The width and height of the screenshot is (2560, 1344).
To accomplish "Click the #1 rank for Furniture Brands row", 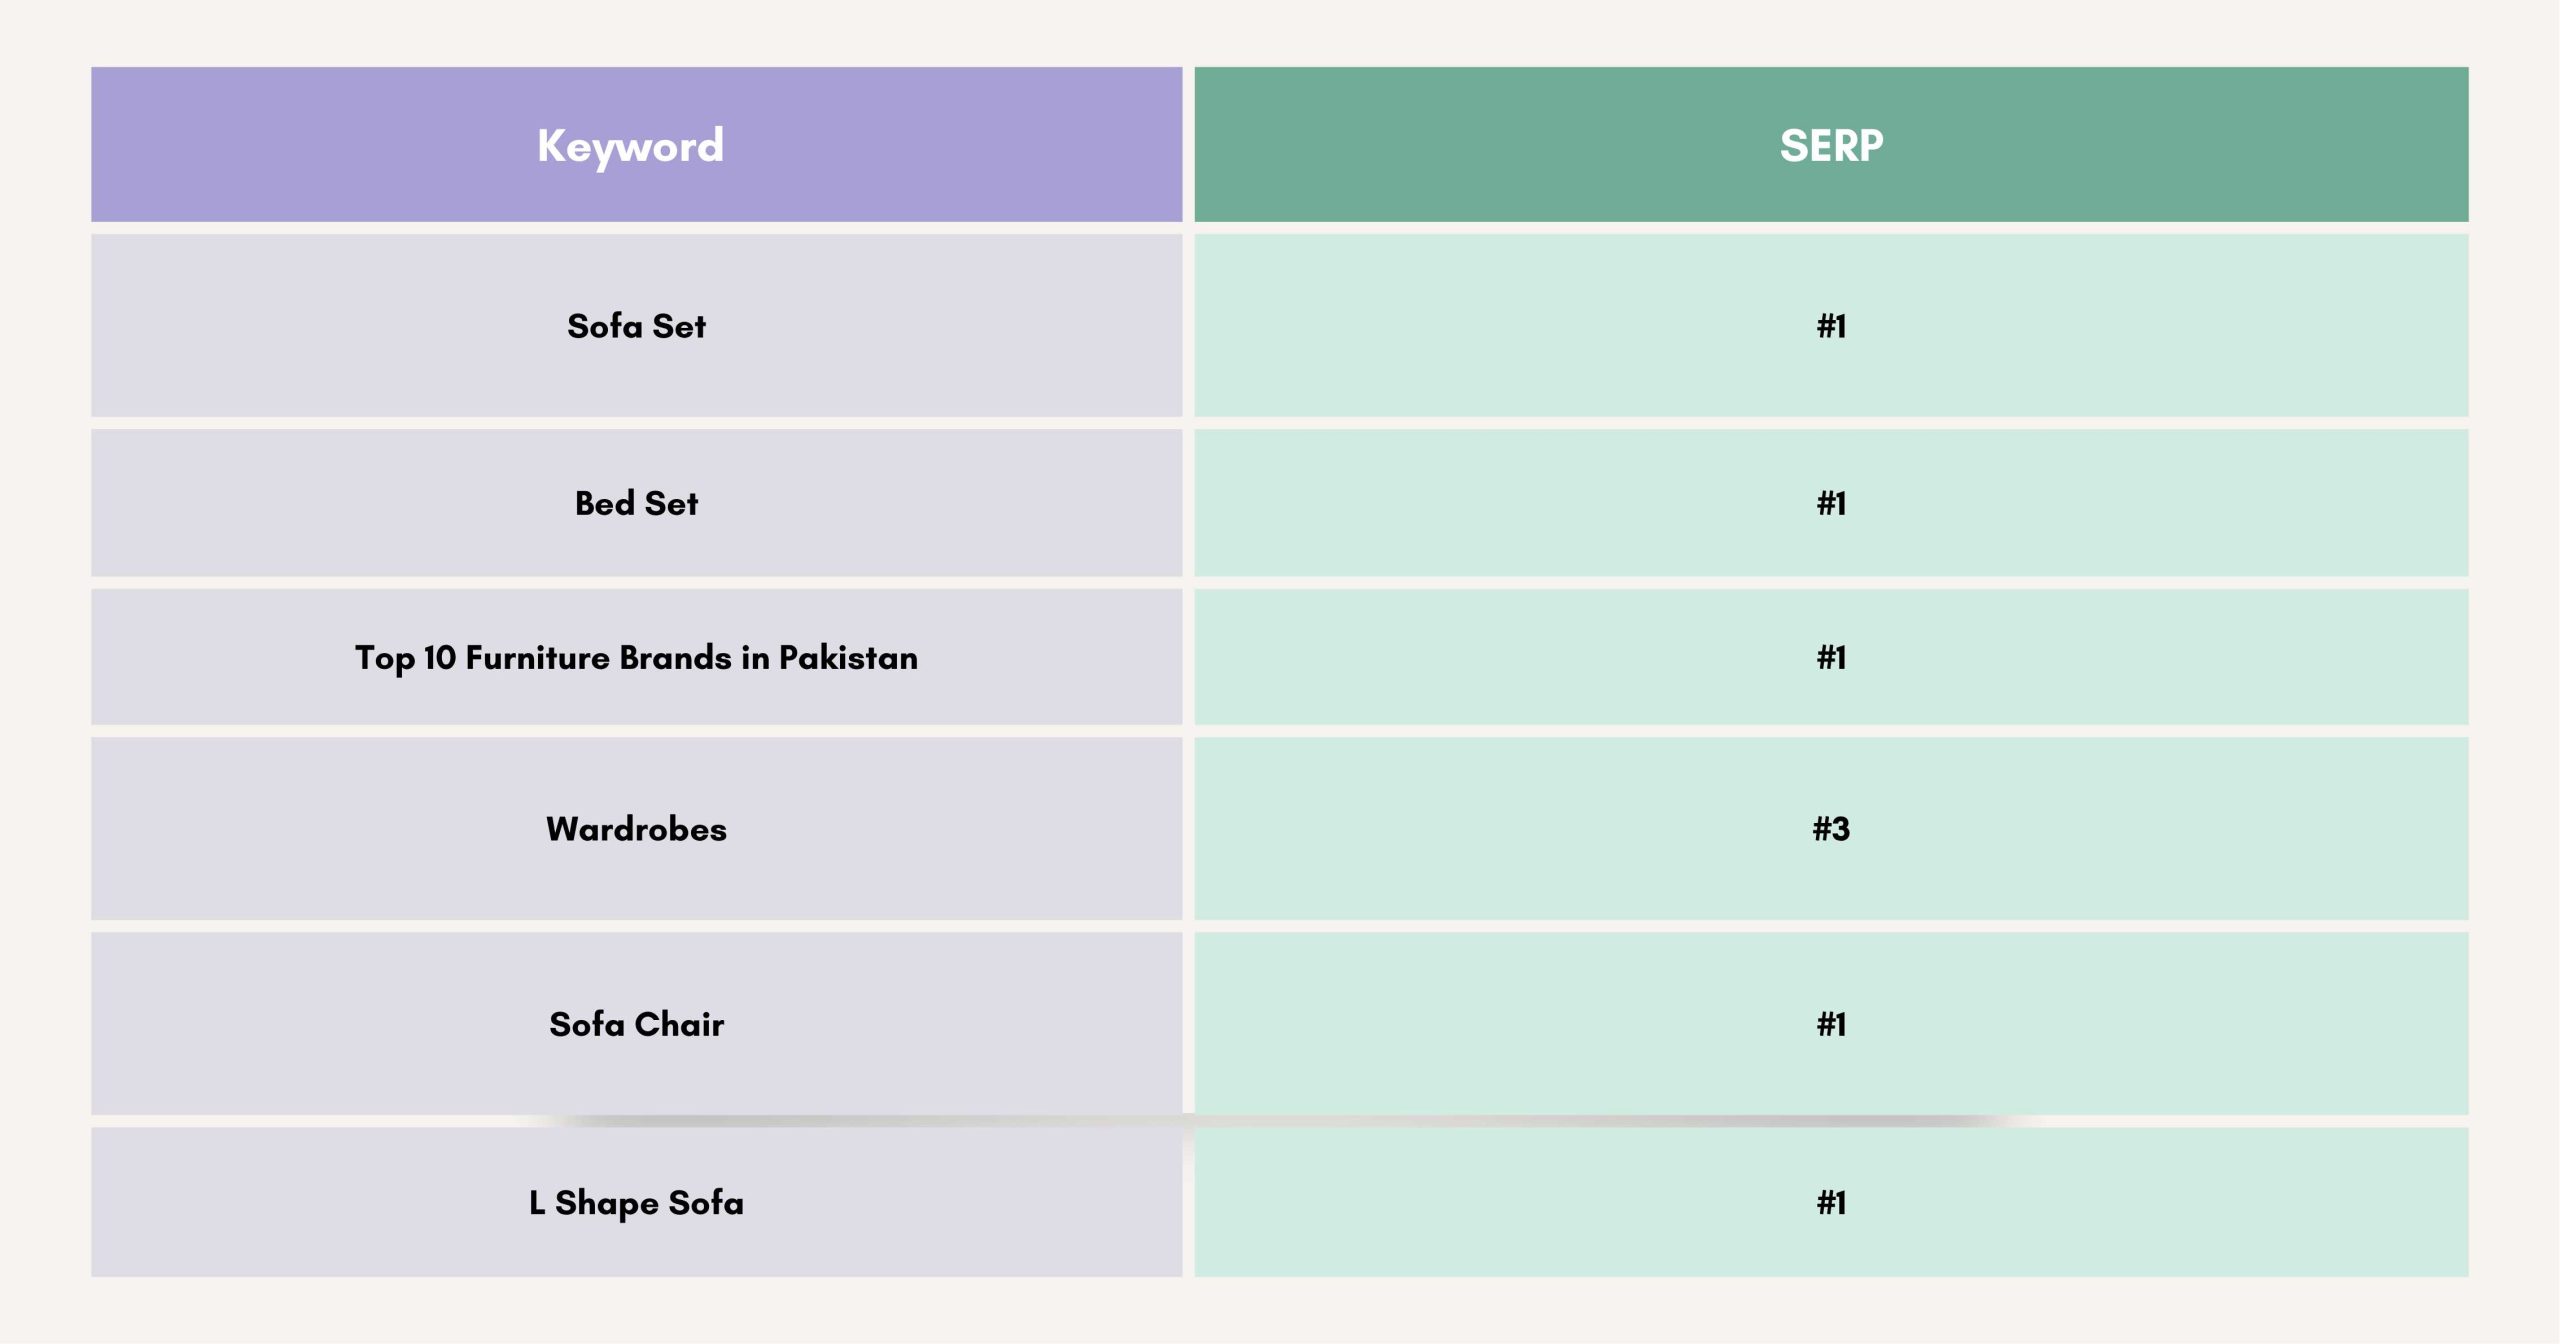I will click(x=1831, y=658).
